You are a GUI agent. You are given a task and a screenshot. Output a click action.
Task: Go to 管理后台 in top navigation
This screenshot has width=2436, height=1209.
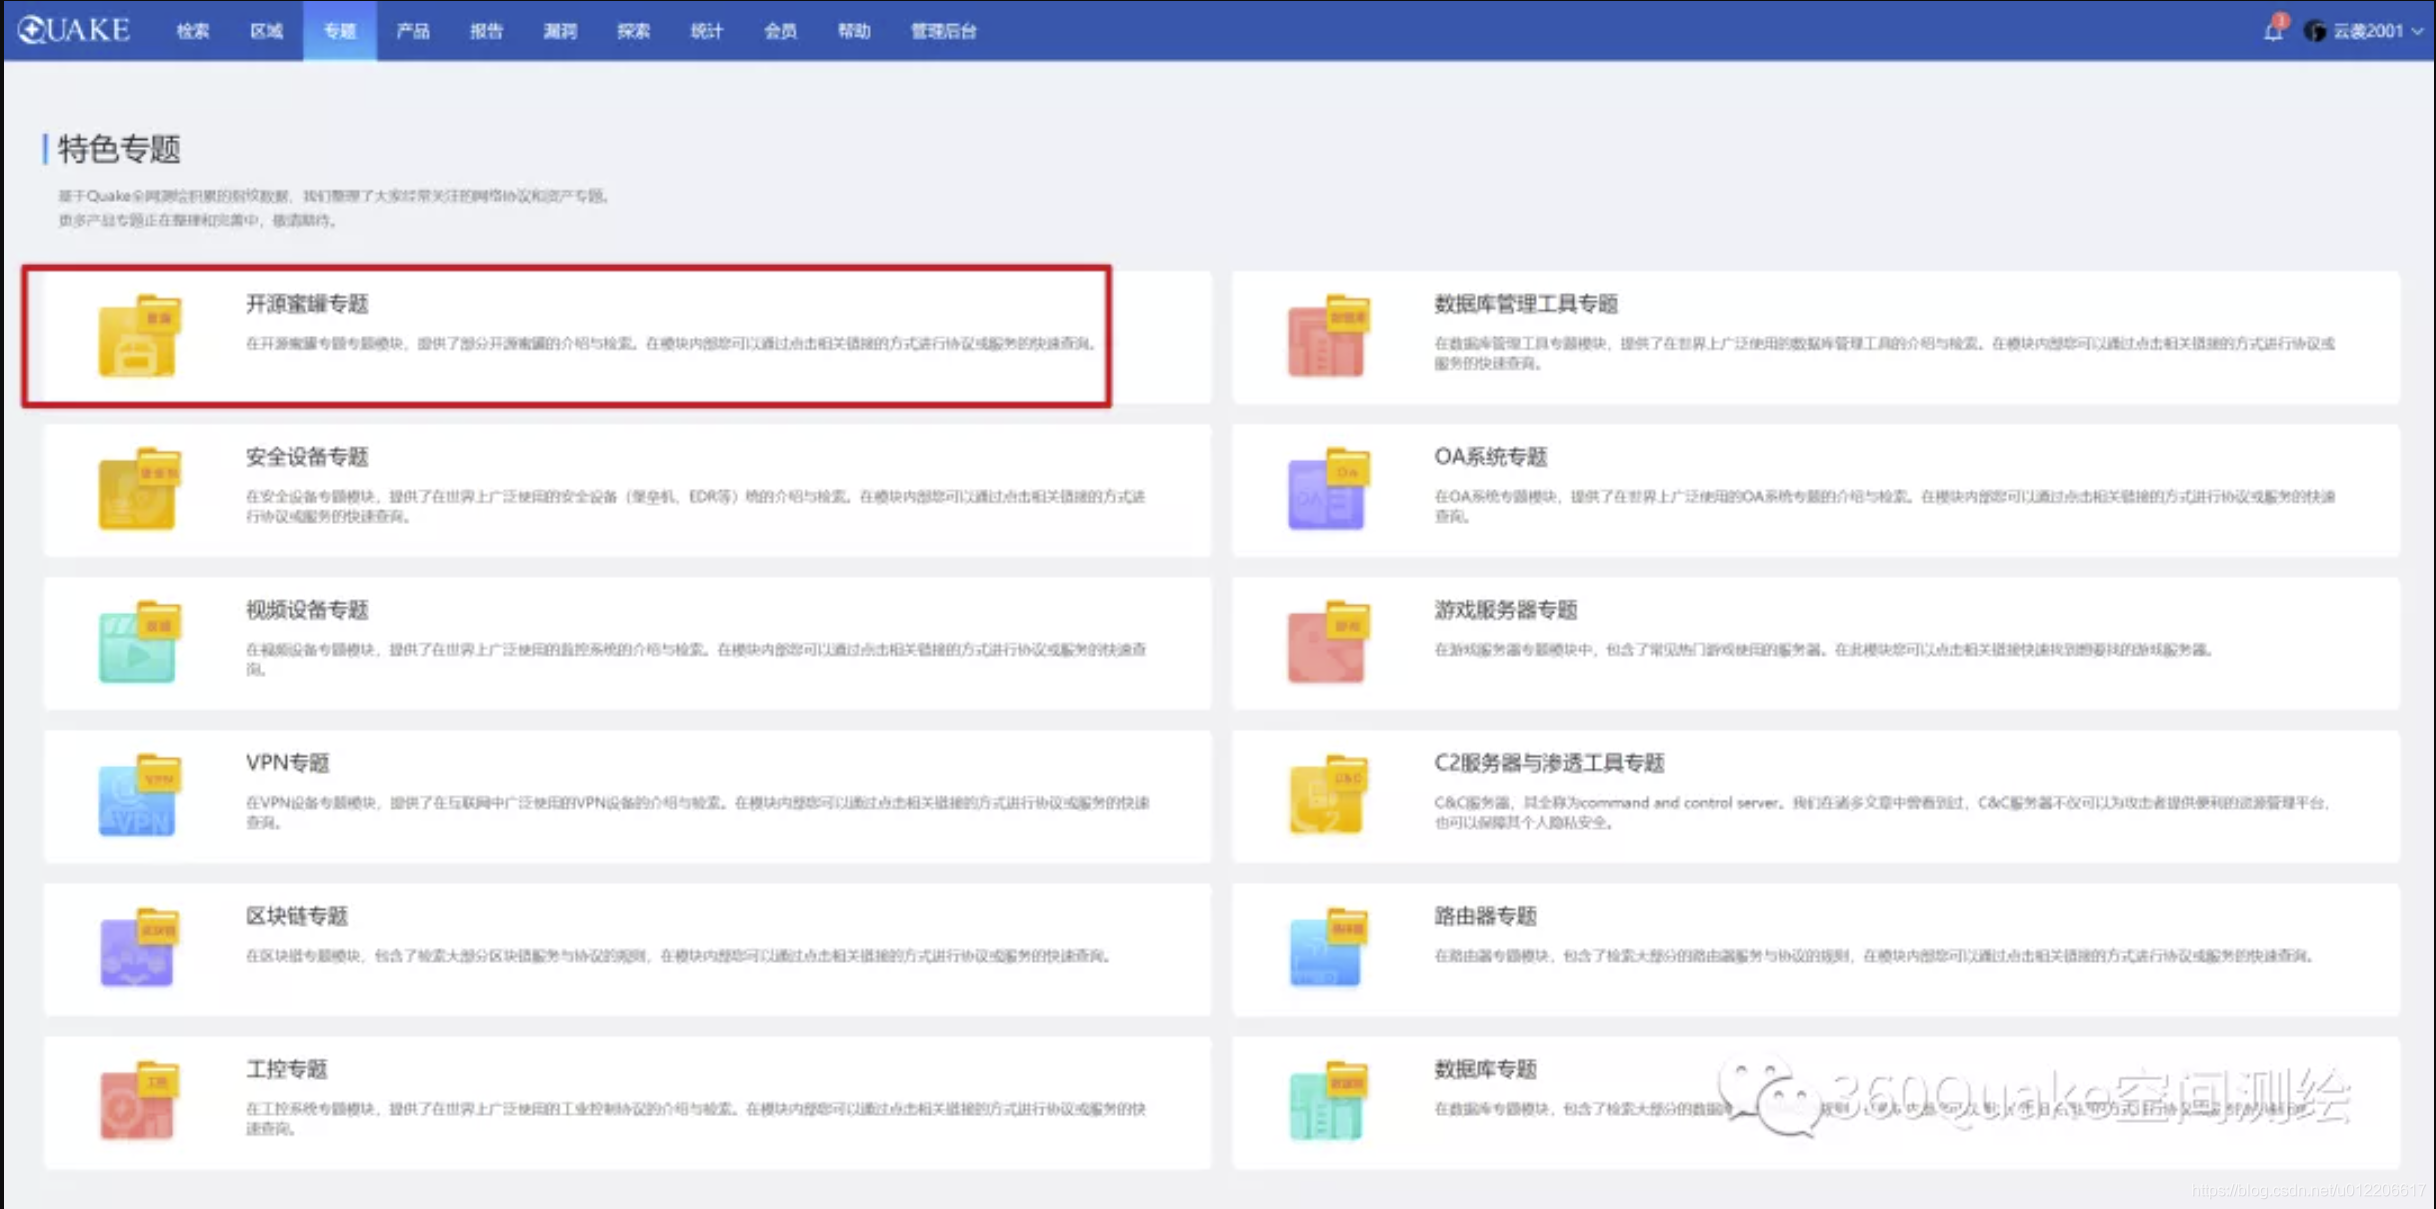click(943, 31)
